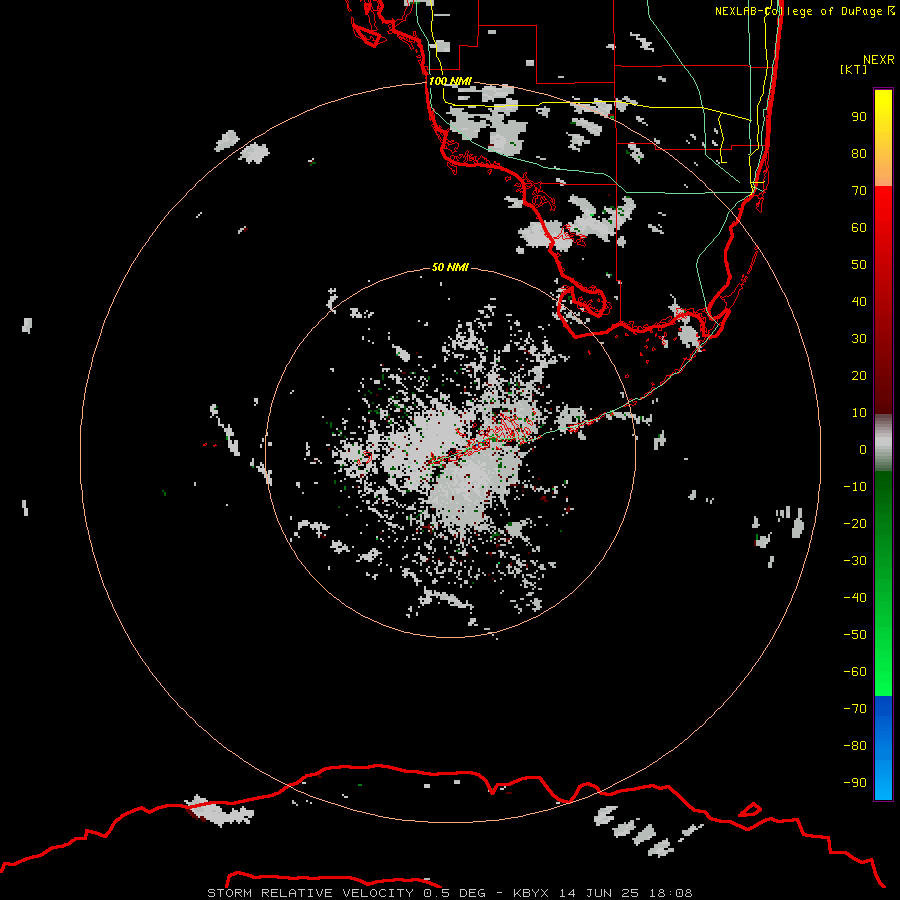Screen dimensions: 900x900
Task: Click the 90 value on the velocity scale
Action: coord(859,117)
